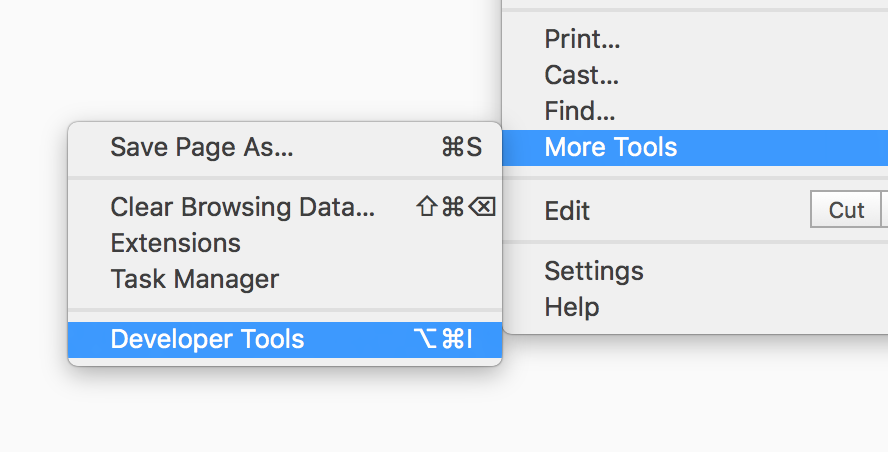The image size is (888, 452).
Task: Open Find… from the Chrome menu
Action: [x=695, y=111]
